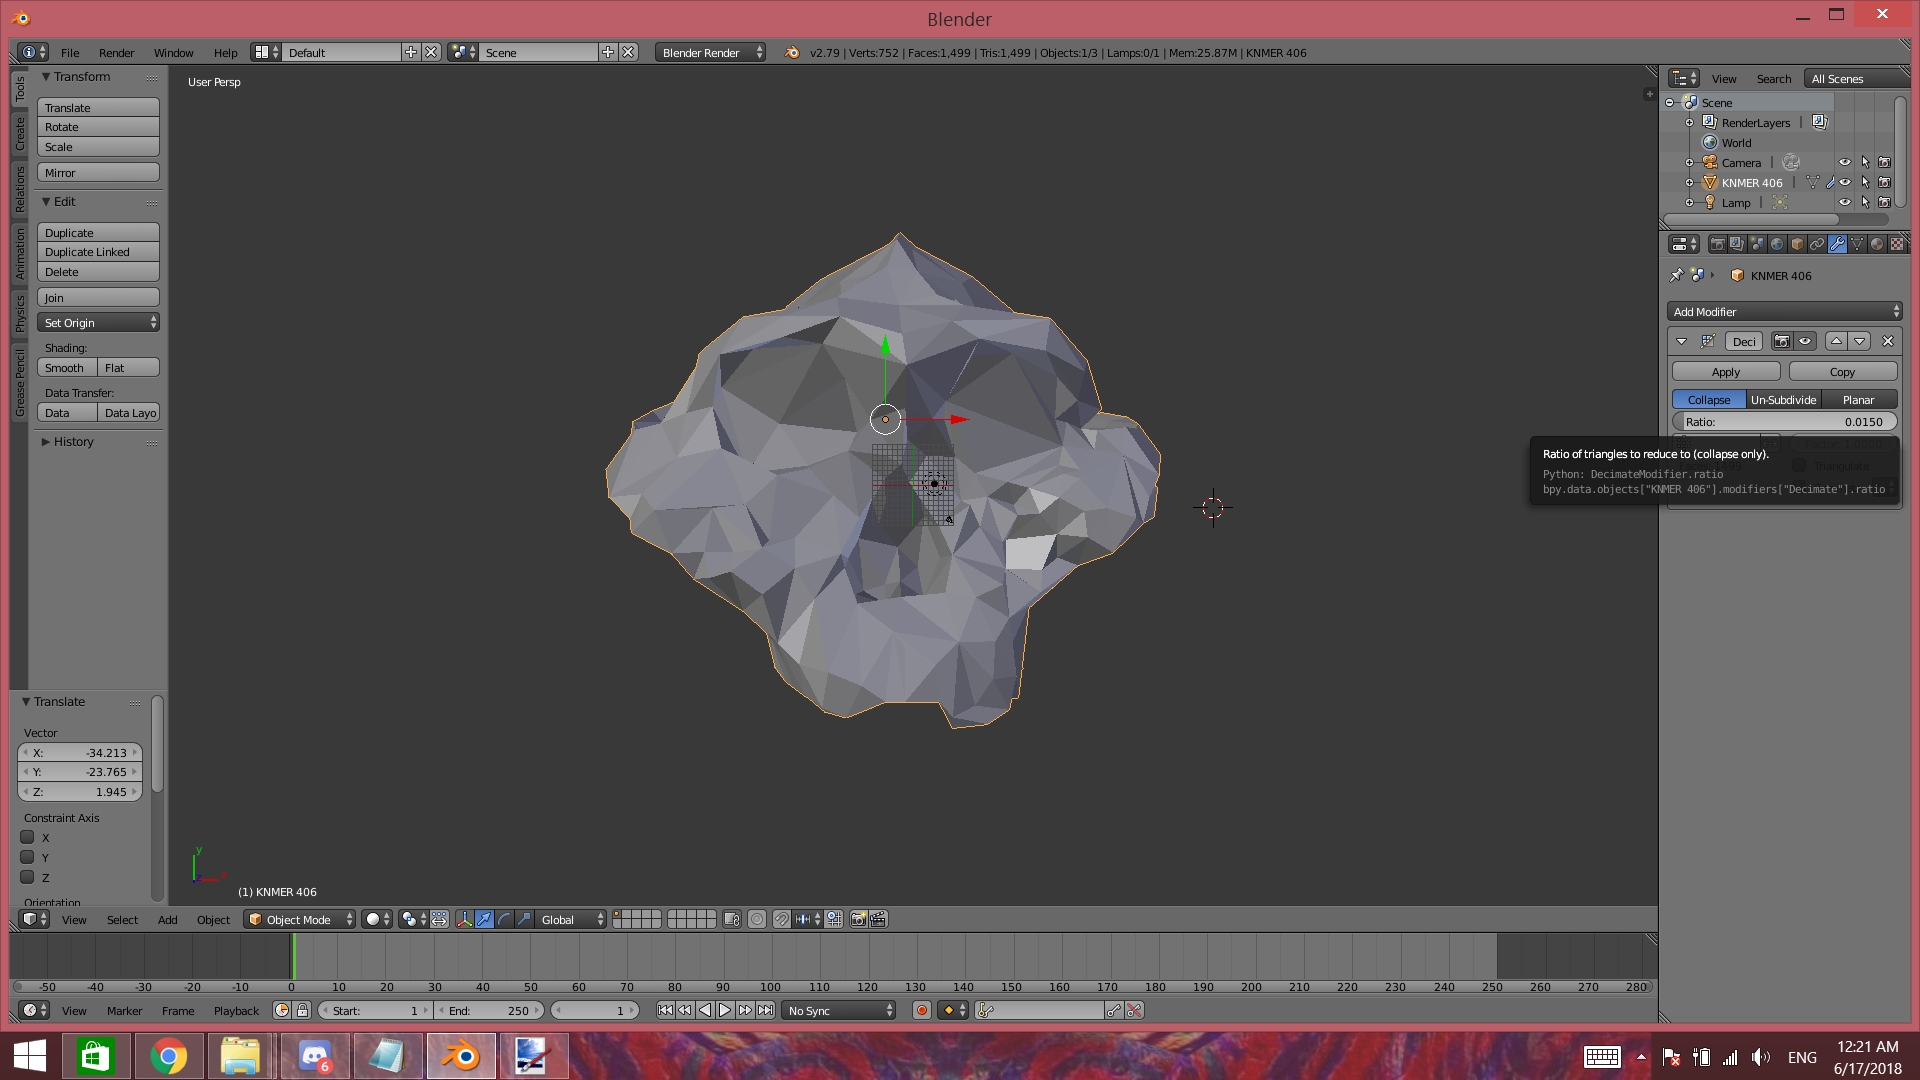Open the Window menu
Viewport: 1920px width, 1080px height.
pos(173,52)
